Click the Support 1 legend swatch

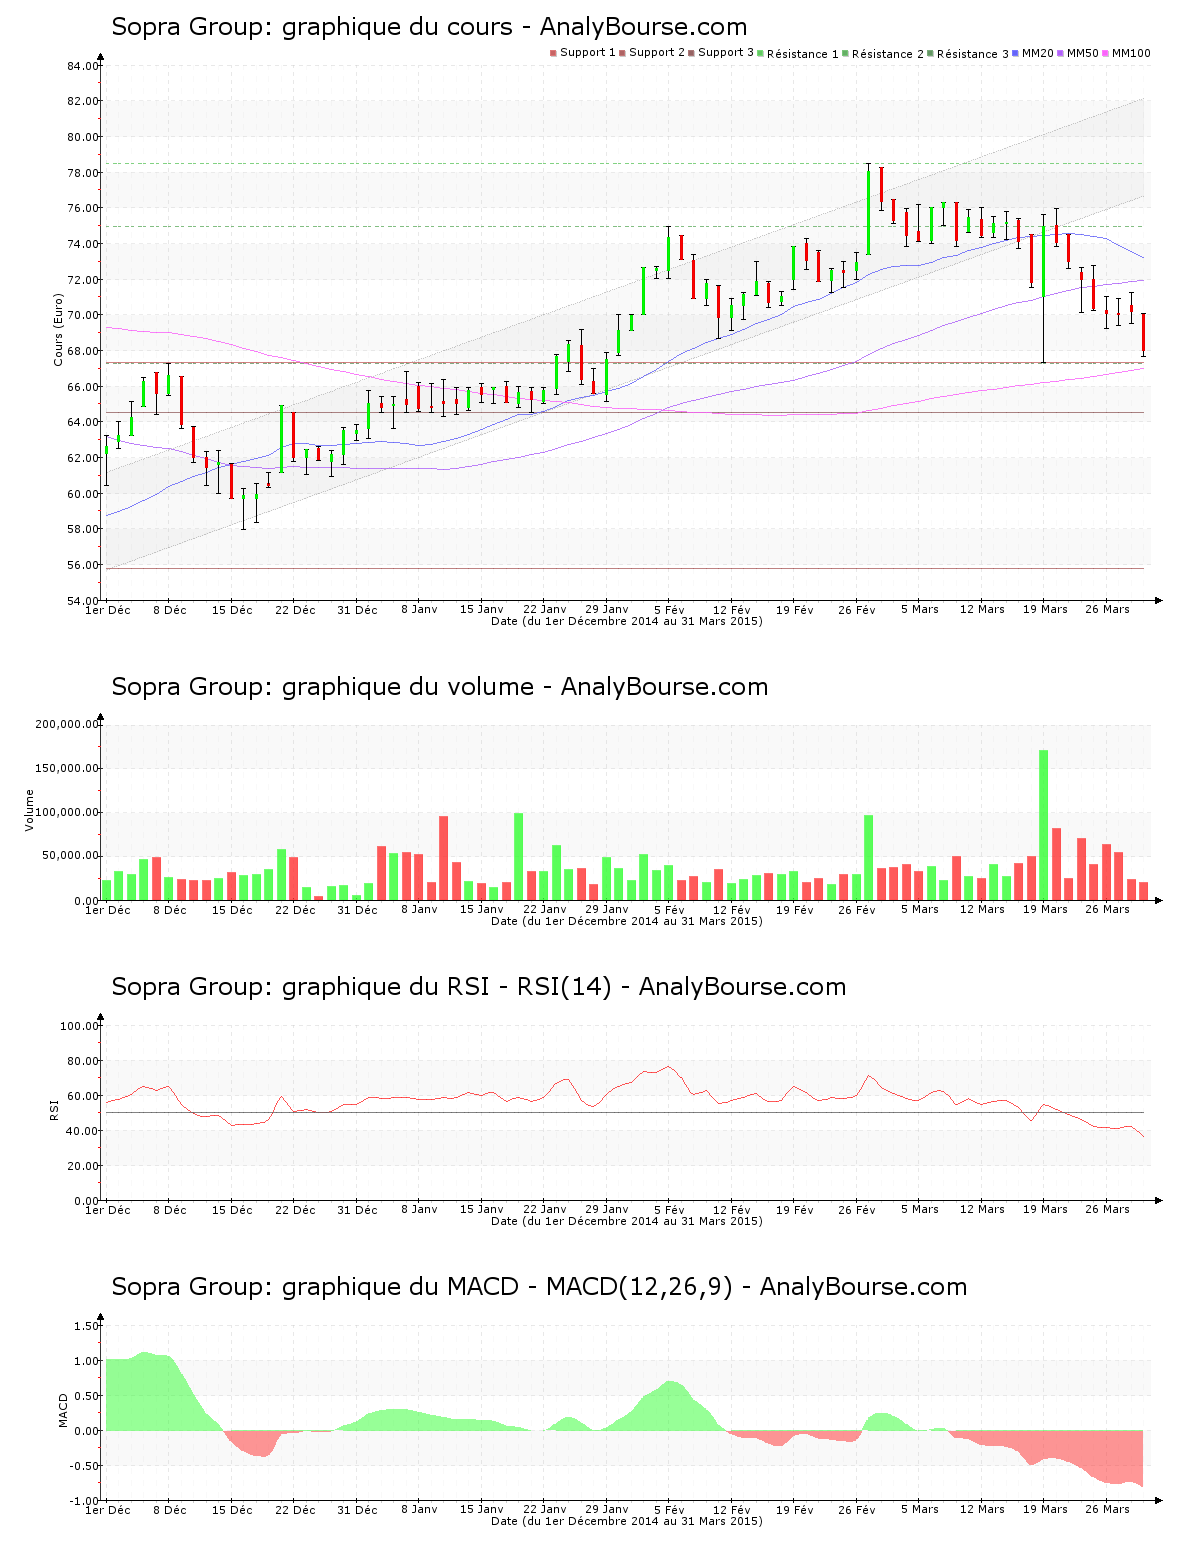[553, 53]
